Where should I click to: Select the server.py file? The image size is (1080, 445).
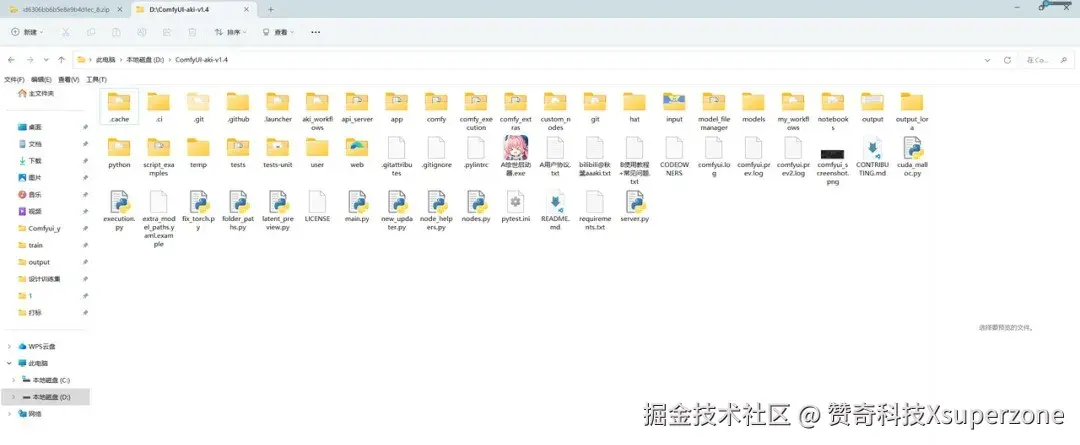click(634, 207)
